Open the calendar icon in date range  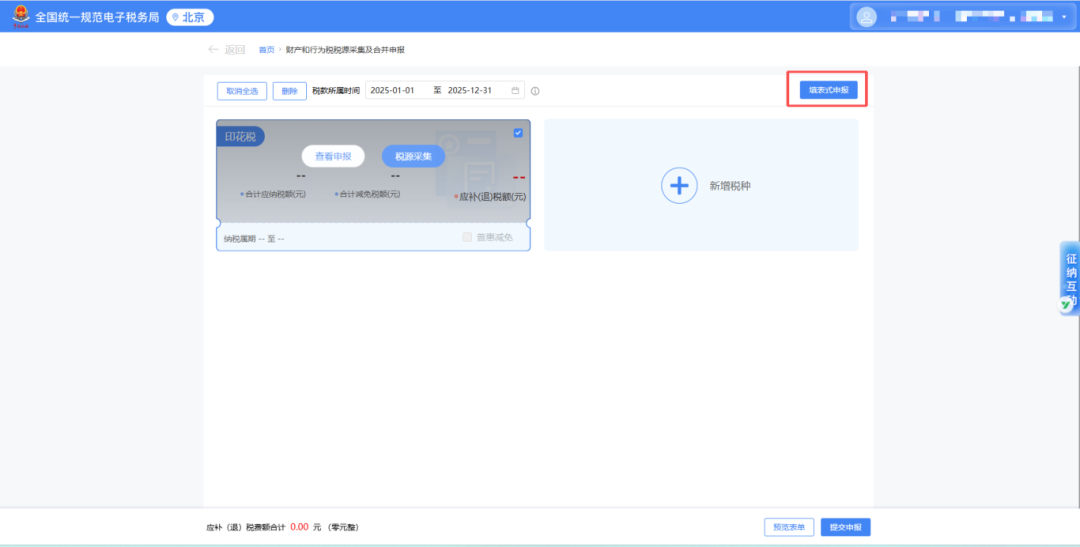516,91
